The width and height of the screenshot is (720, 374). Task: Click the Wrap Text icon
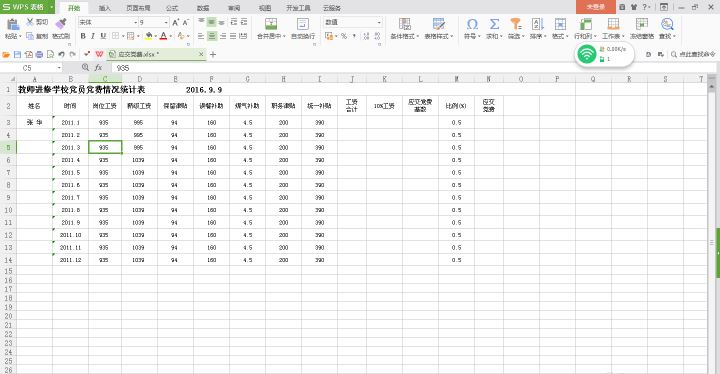[x=303, y=24]
